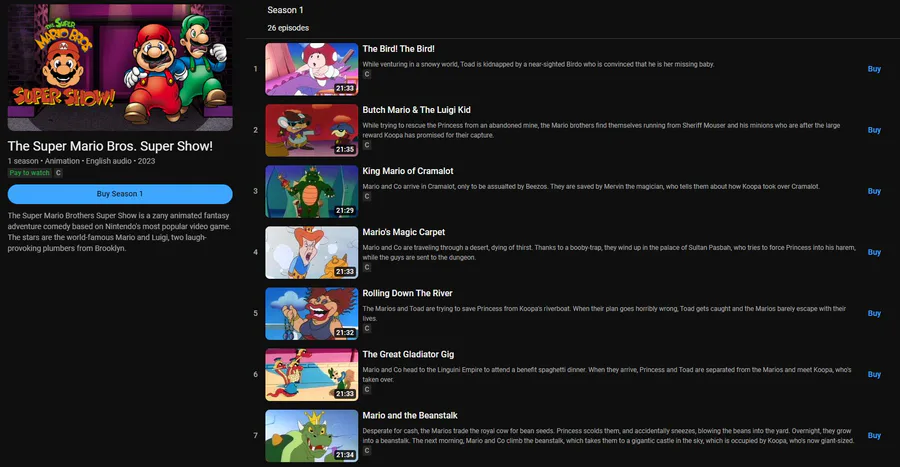900x467 pixels.
Task: Click C rating icon under King Mario of Cramalot
Action: coord(367,196)
